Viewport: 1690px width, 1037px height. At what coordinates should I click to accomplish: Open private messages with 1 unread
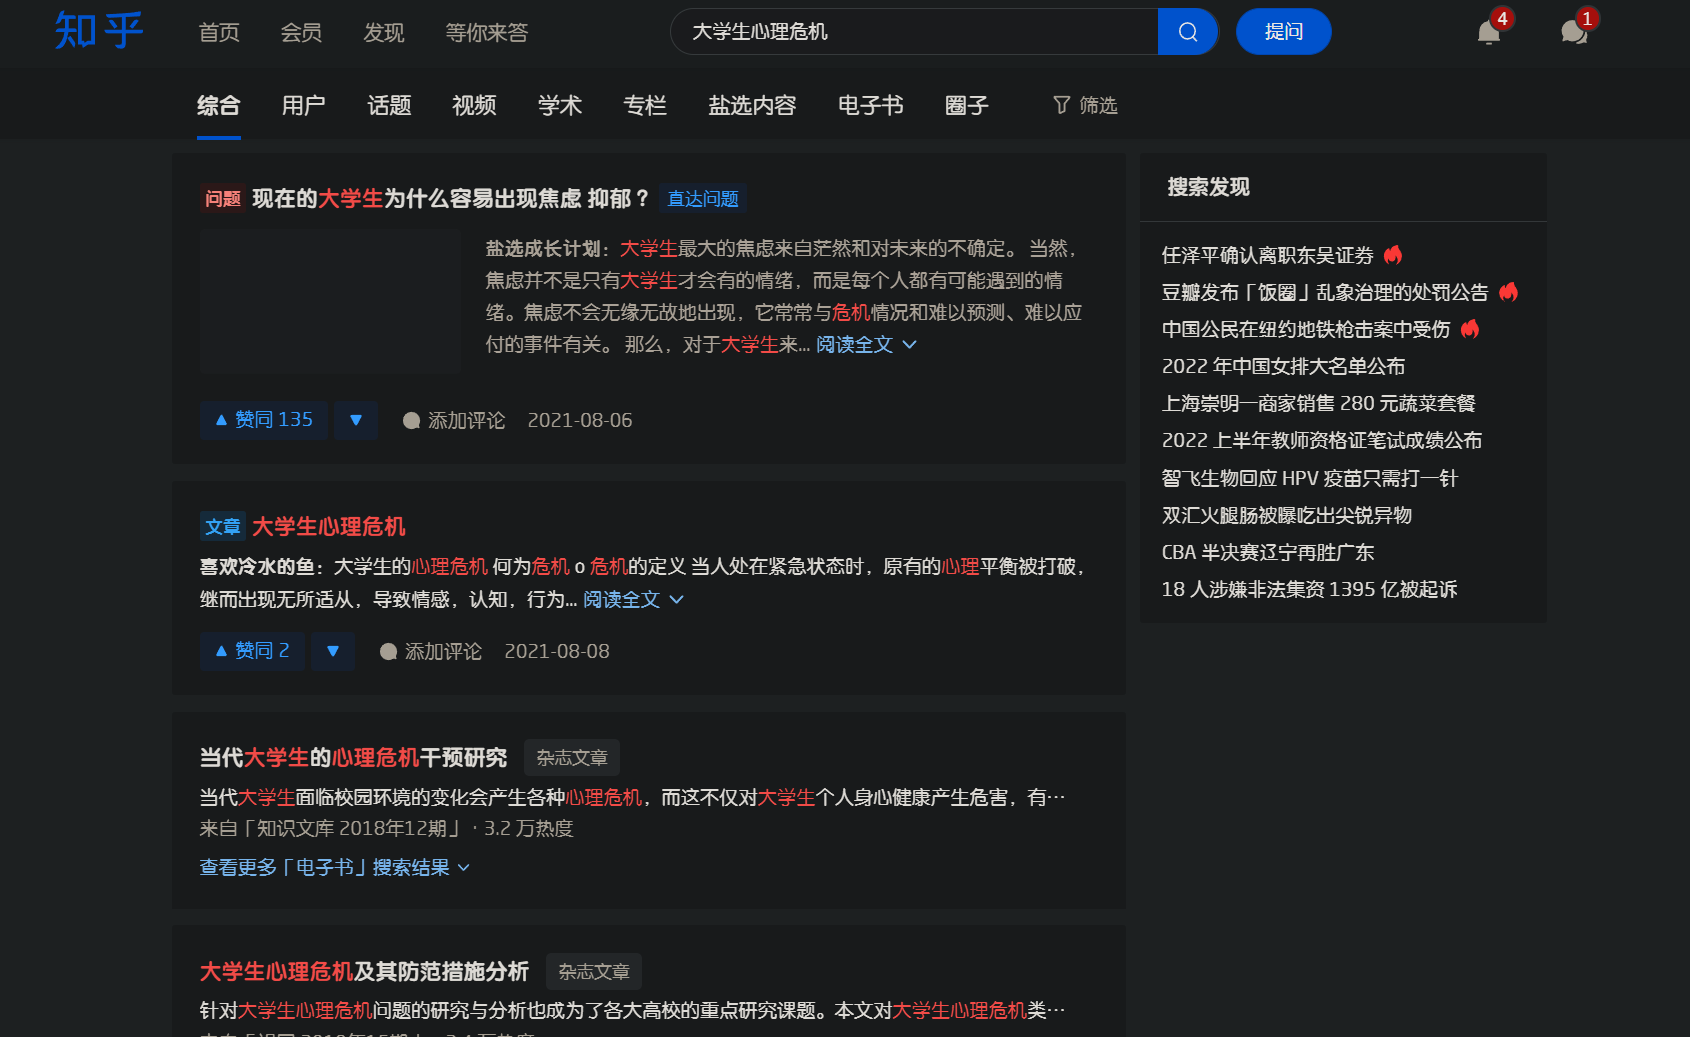click(x=1572, y=33)
